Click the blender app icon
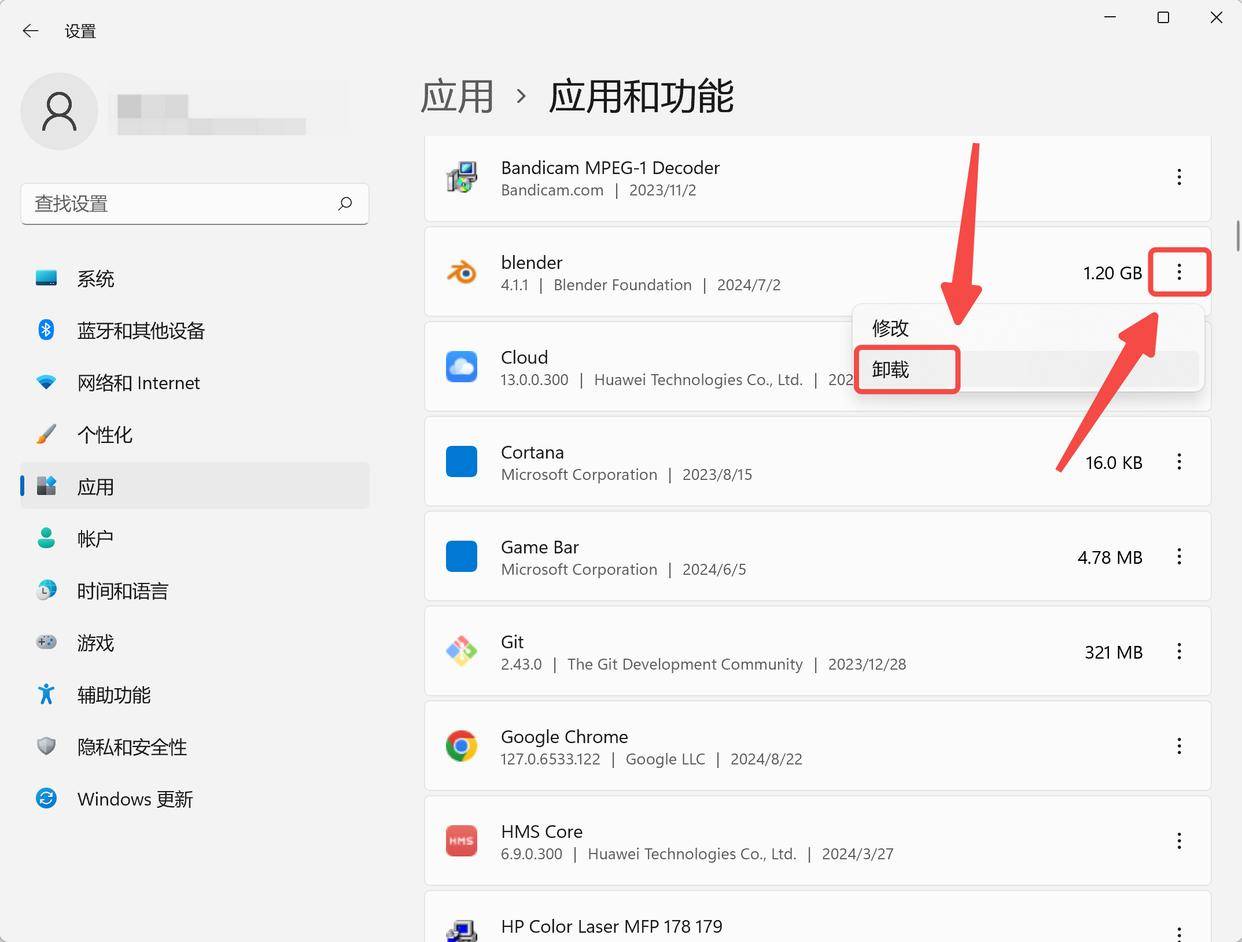The image size is (1242, 942). pos(461,272)
